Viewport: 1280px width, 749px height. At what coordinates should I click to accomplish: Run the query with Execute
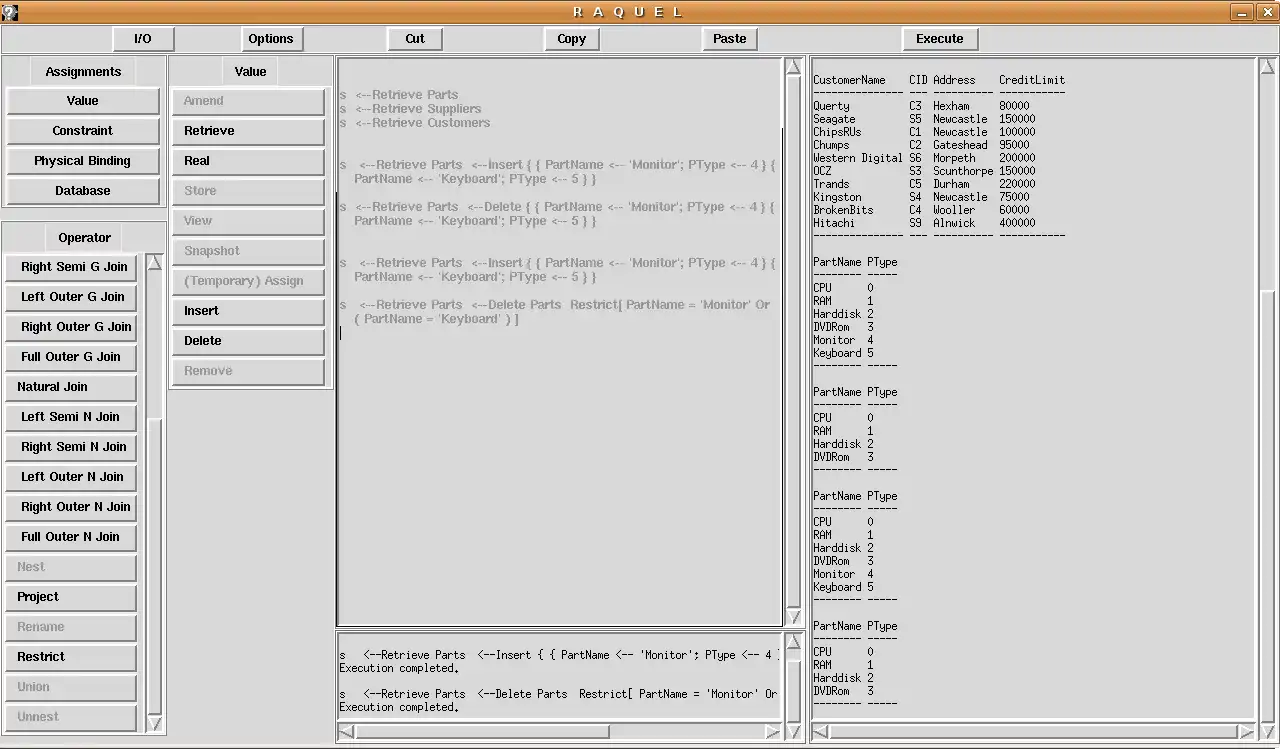940,39
